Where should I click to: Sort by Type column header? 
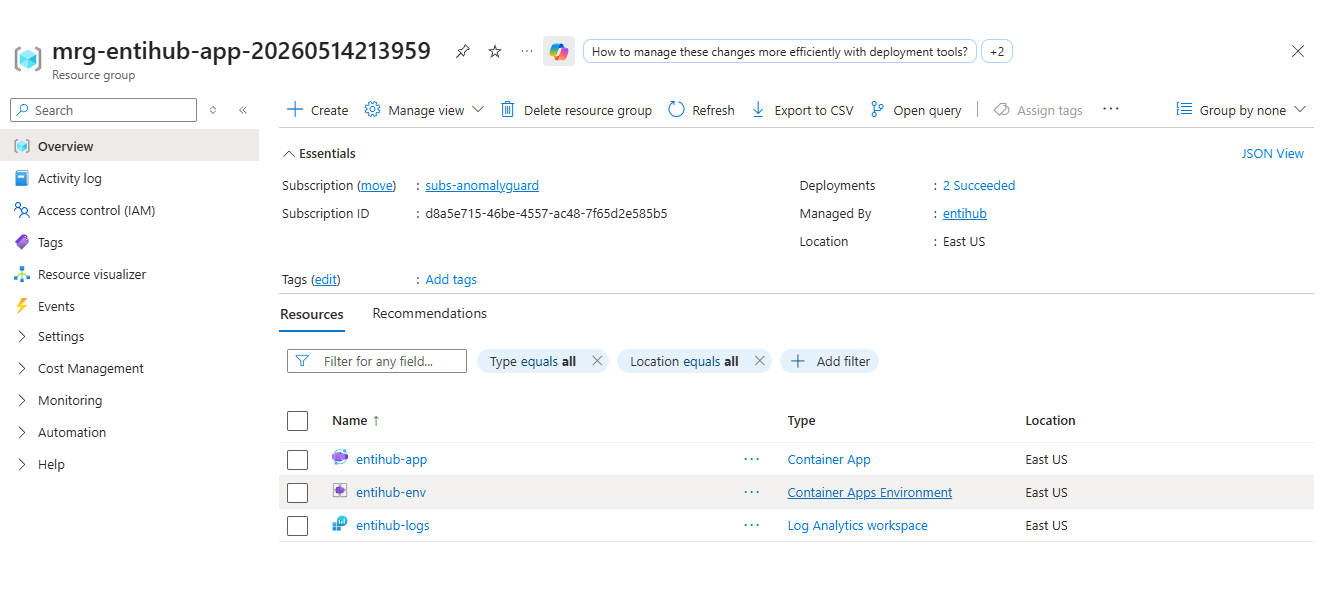[x=802, y=420]
